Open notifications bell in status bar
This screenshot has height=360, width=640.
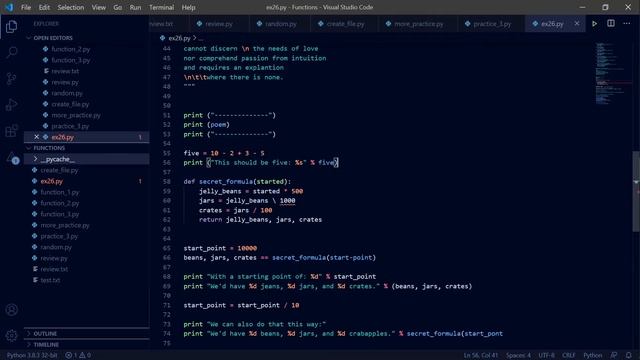(629, 356)
